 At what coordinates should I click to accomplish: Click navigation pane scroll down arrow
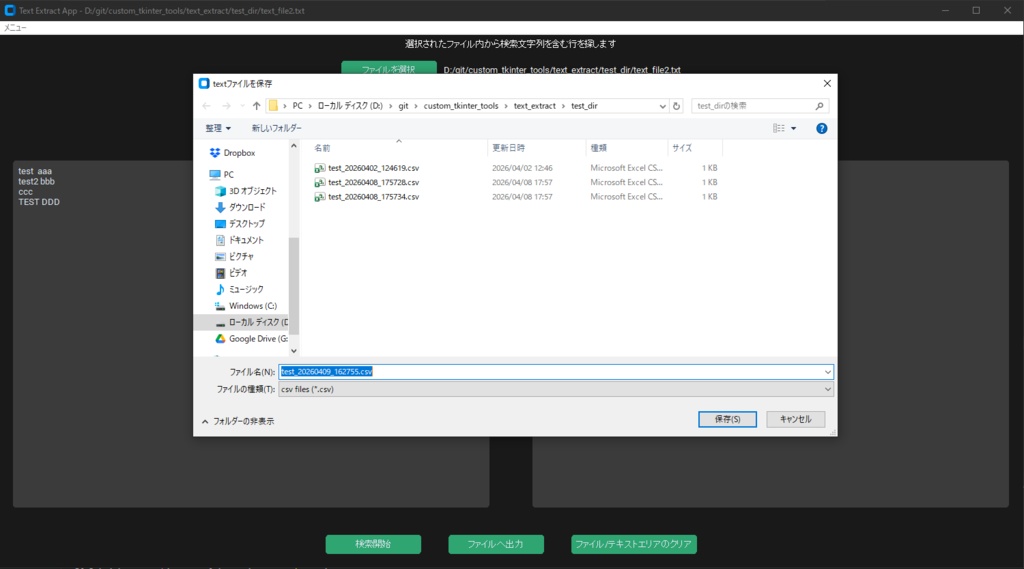pos(294,351)
